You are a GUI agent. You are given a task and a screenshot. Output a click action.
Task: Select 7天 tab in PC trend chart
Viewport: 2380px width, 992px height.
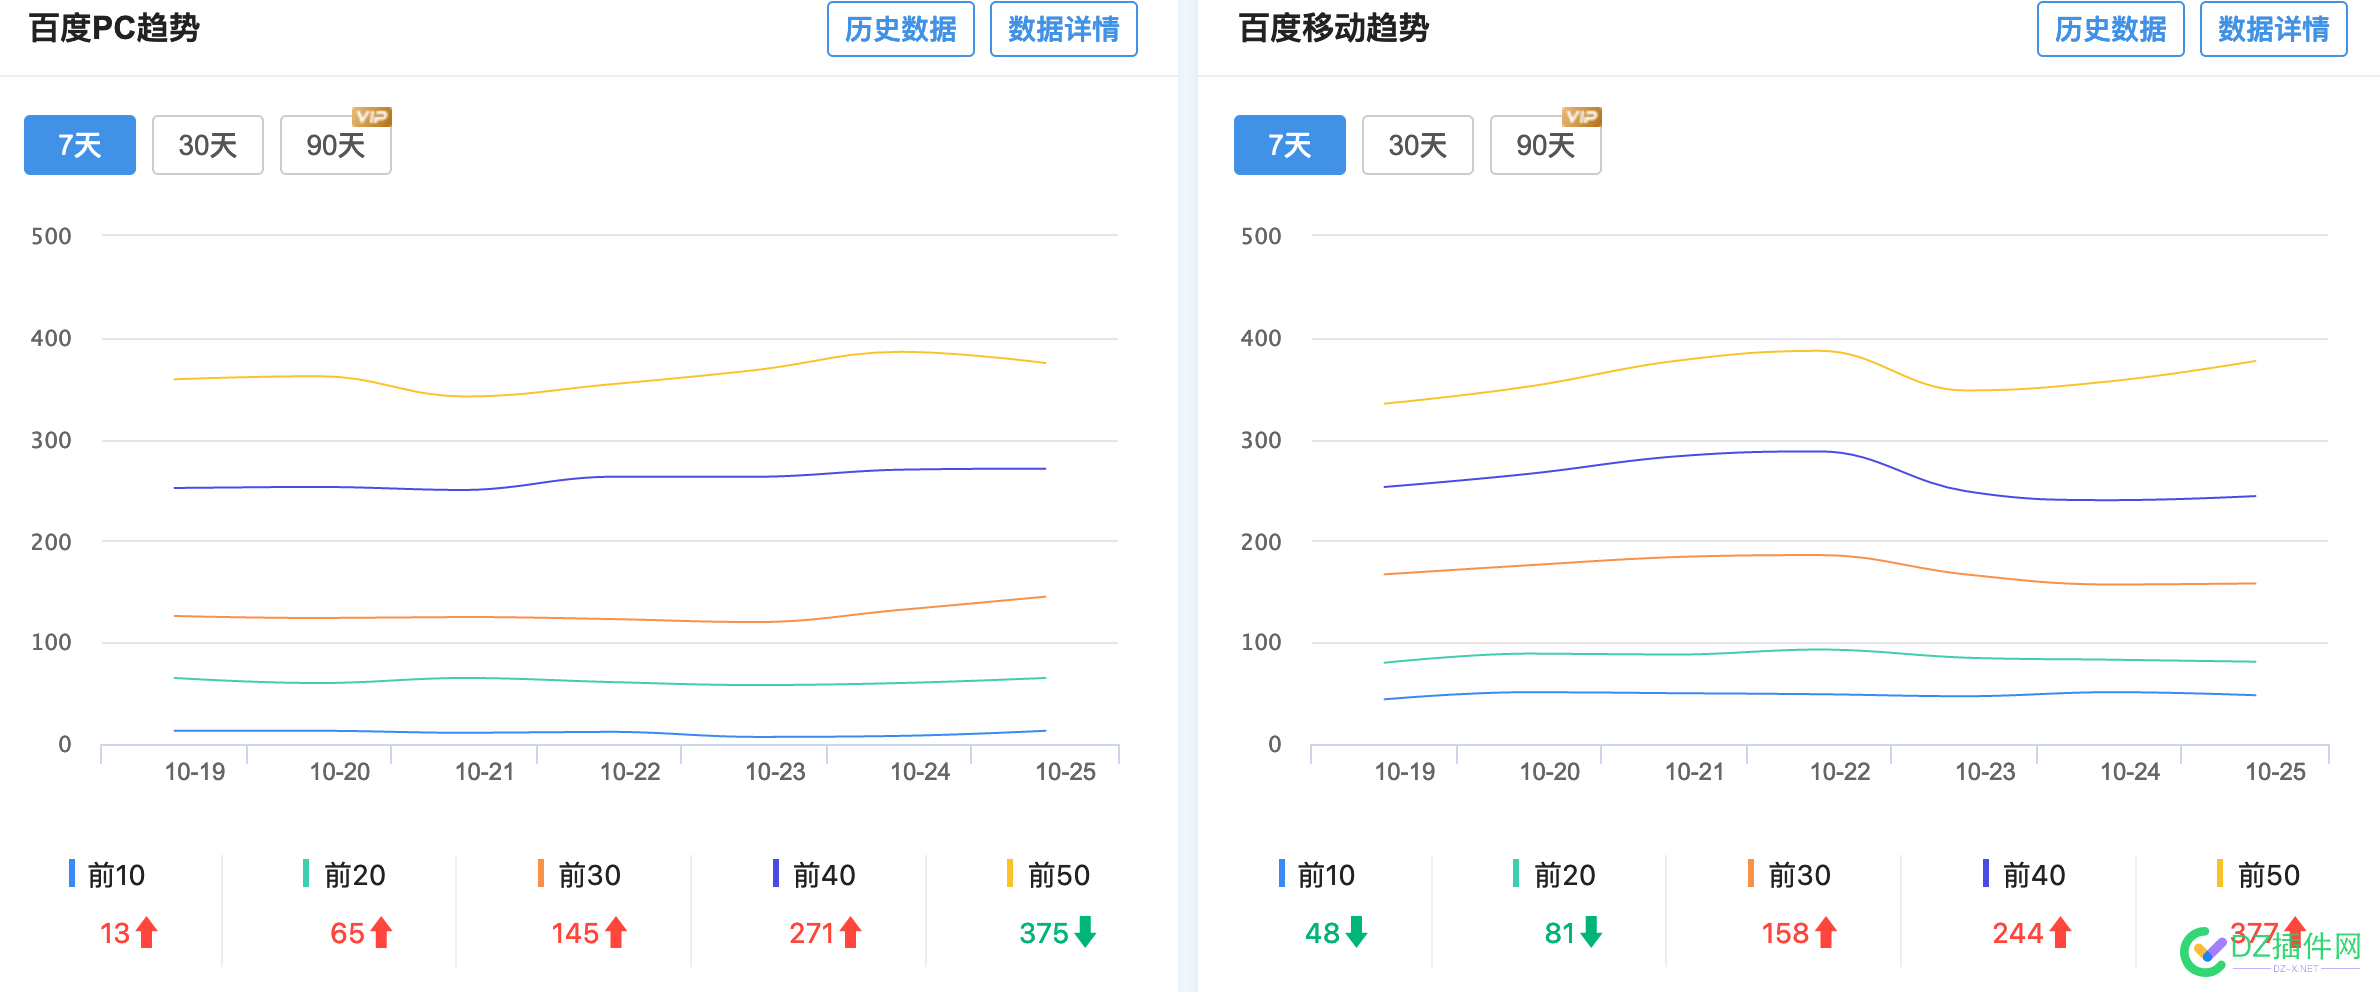[x=80, y=145]
